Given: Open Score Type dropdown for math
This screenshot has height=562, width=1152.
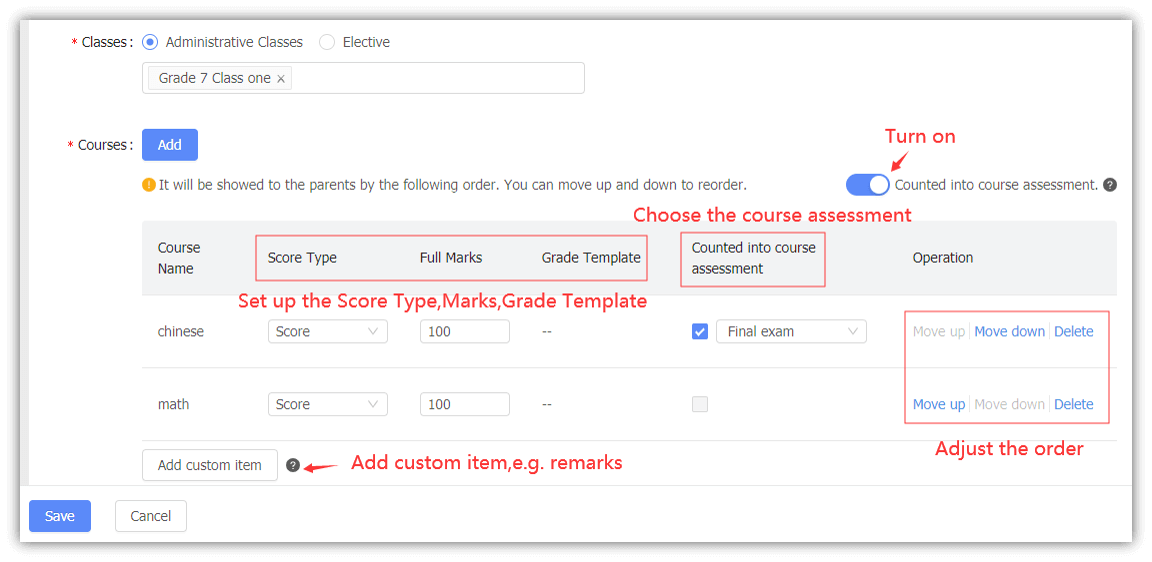Looking at the screenshot, I should 327,405.
